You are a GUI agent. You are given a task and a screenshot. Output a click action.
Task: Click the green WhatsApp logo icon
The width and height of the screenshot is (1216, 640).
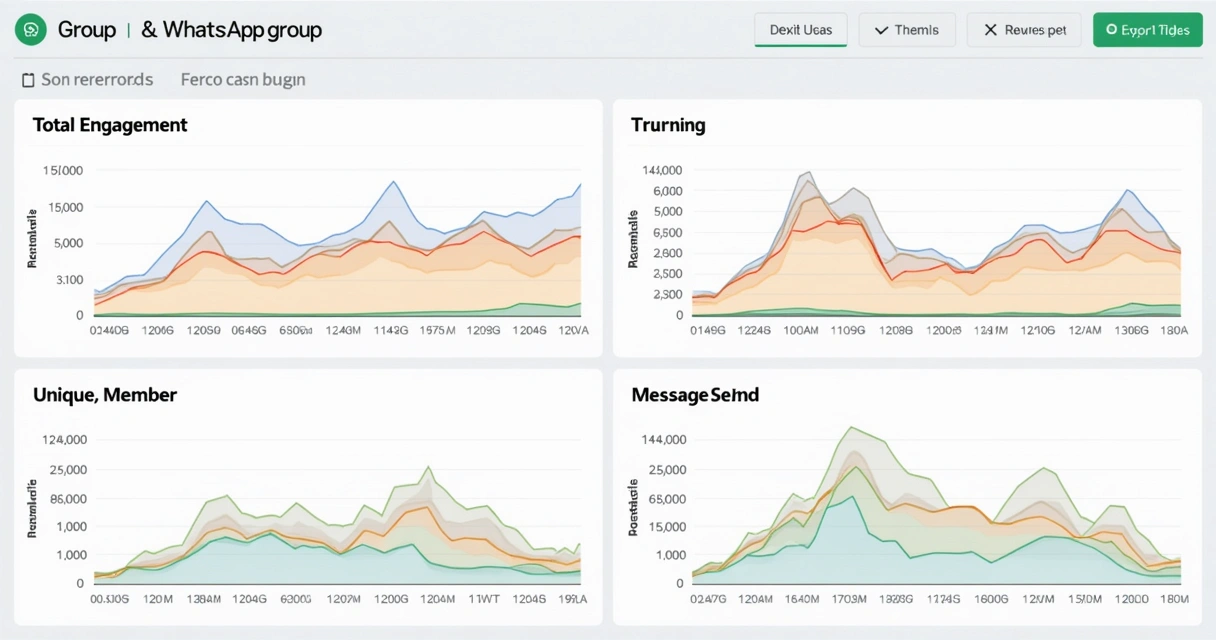tap(31, 30)
